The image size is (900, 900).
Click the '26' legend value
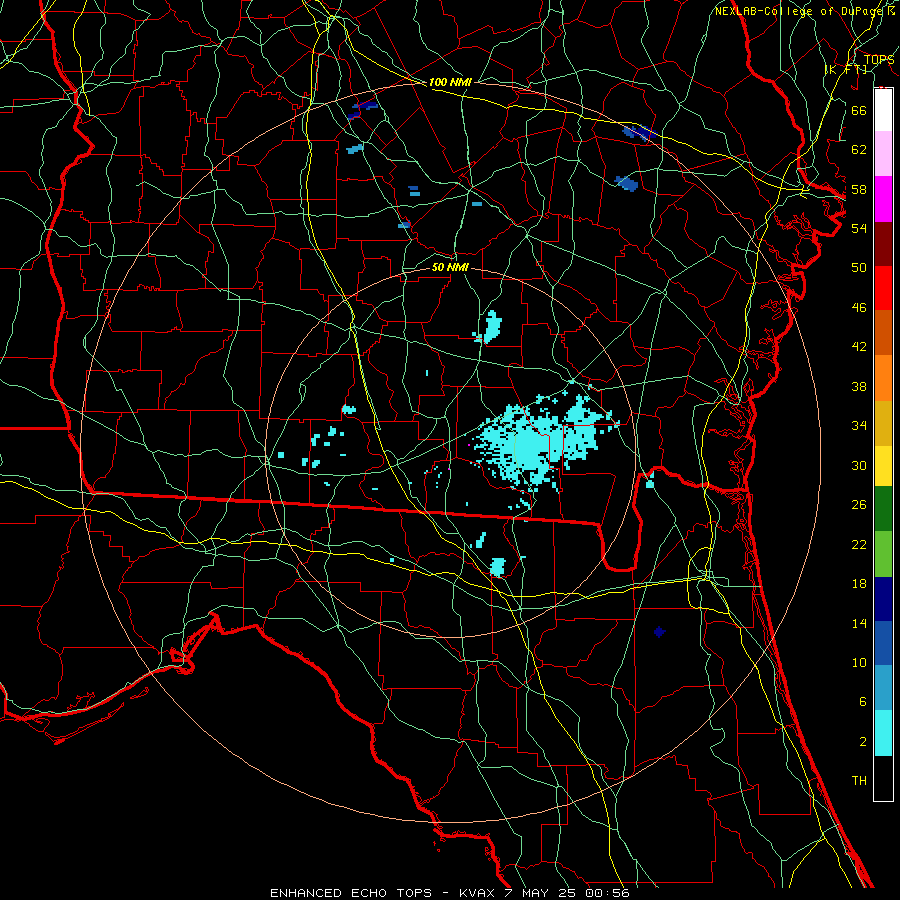pos(859,505)
